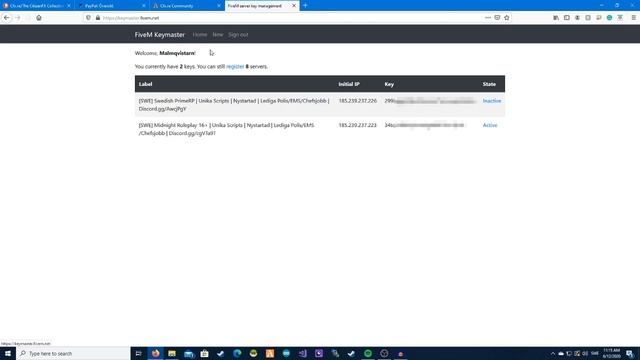The width and height of the screenshot is (640, 360).
Task: Click the Swedish PrimeRP server label
Action: [234, 105]
